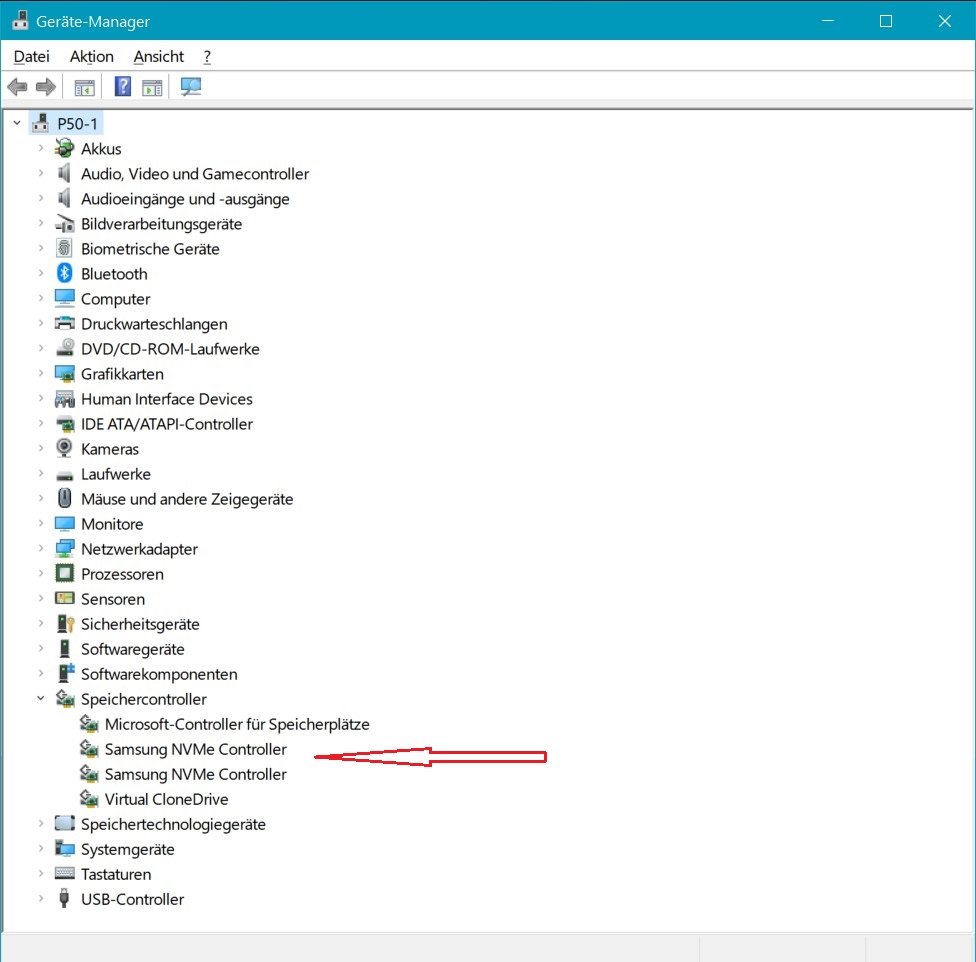Maximize the Geräte-Manager window
Screen dimensions: 976x962
click(886, 21)
